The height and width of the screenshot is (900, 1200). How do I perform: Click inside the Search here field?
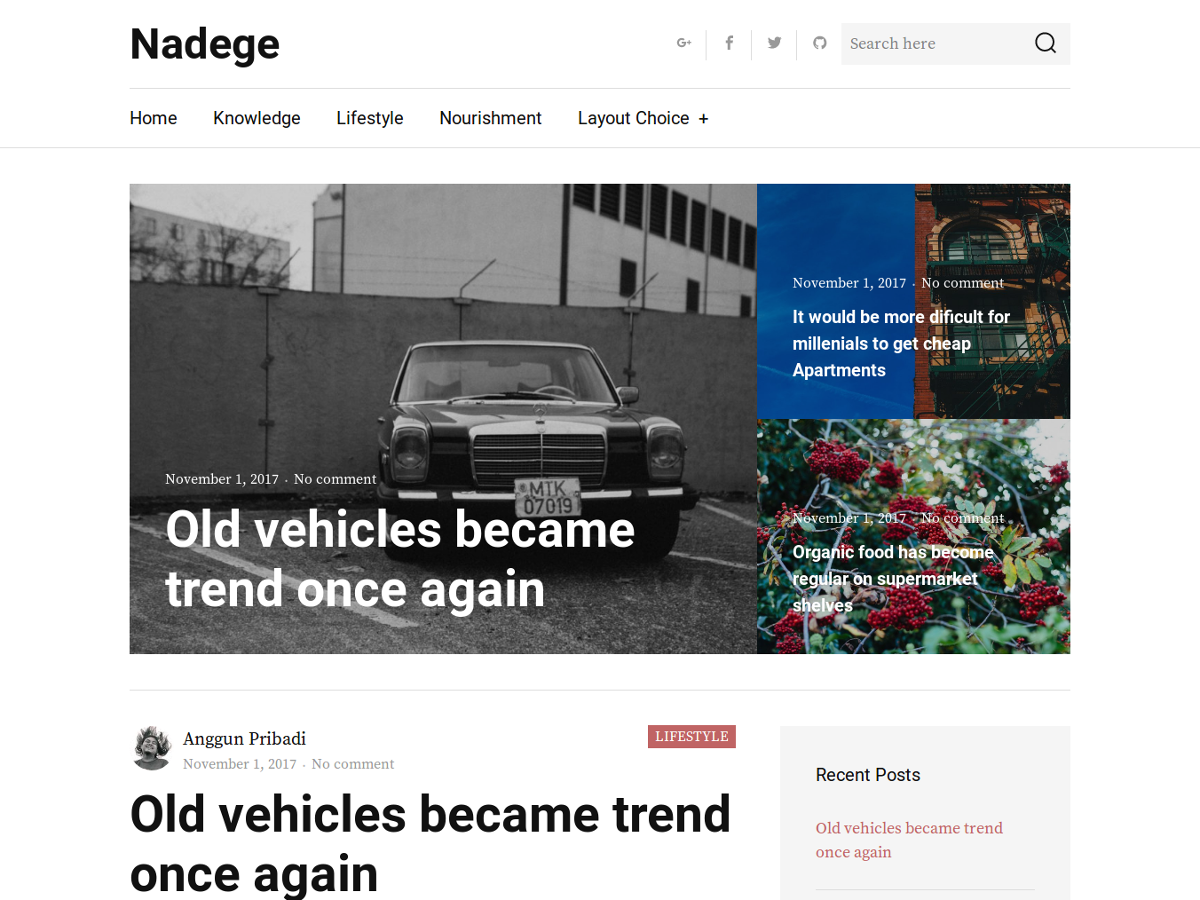coord(935,44)
